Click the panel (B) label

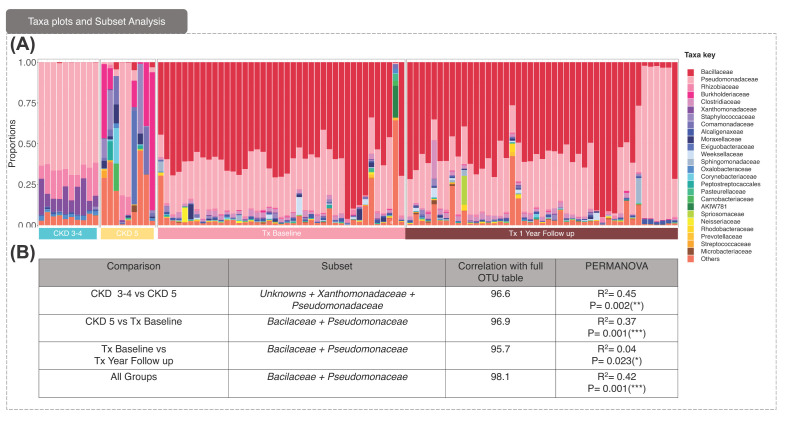[23, 253]
